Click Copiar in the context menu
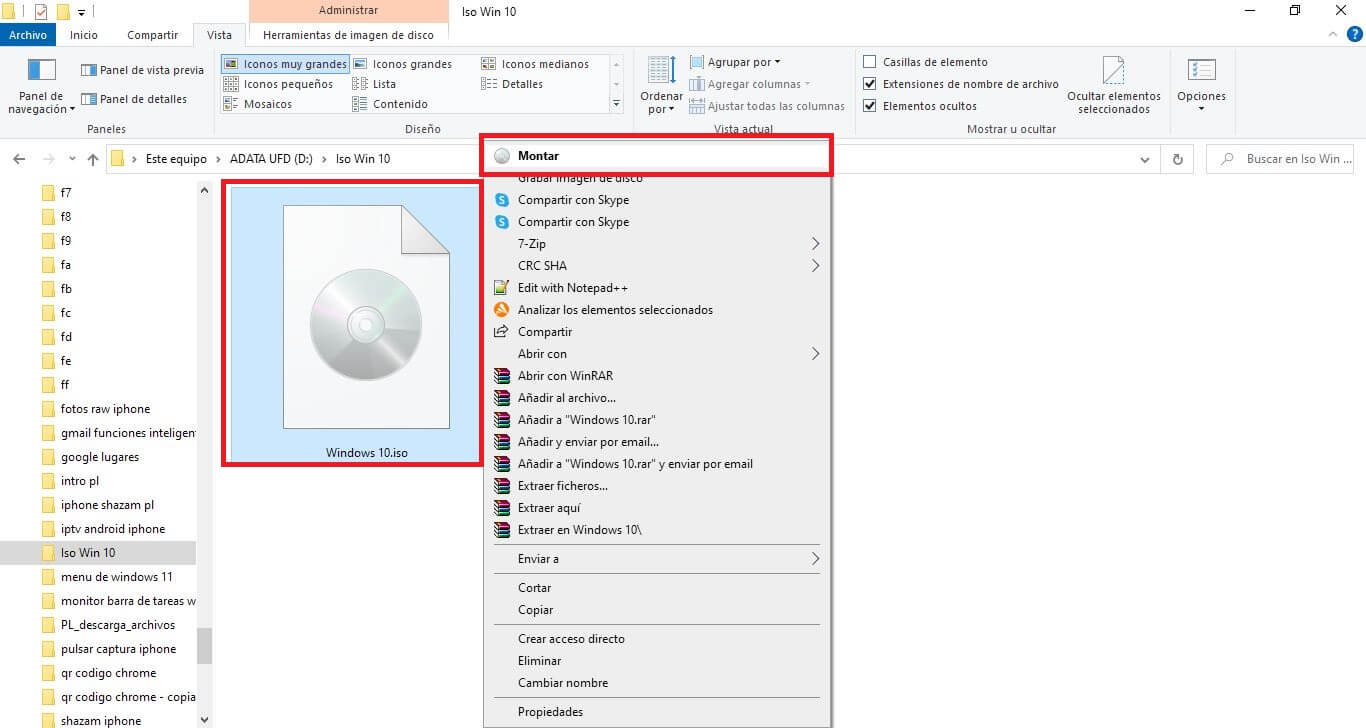This screenshot has height=728, width=1366. (656, 610)
